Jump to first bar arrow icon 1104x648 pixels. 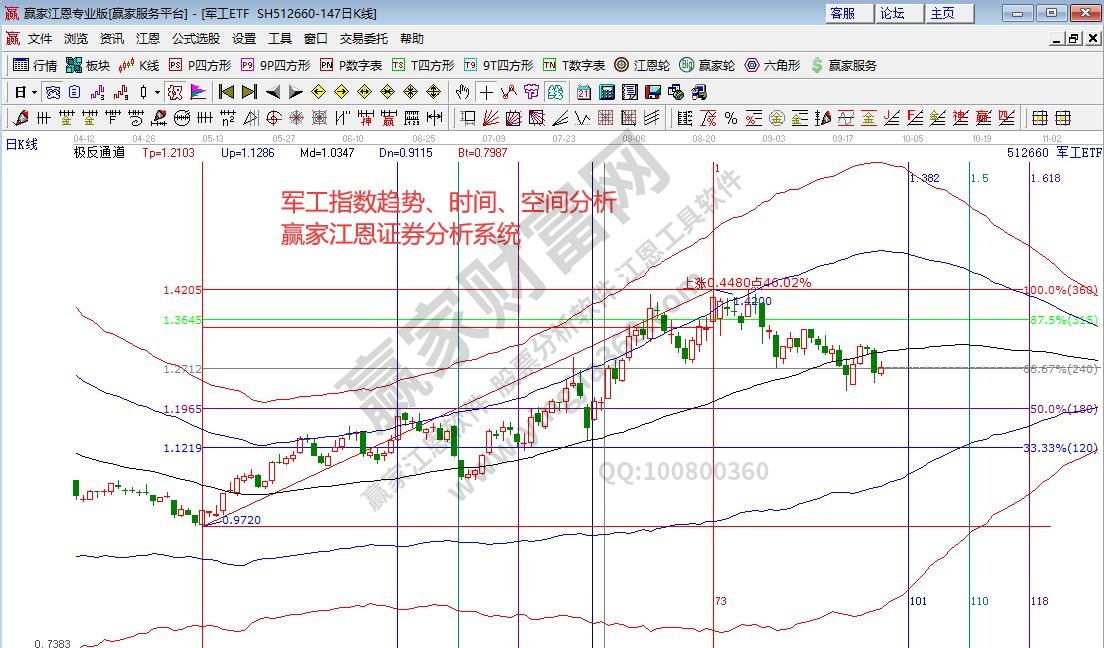(227, 92)
